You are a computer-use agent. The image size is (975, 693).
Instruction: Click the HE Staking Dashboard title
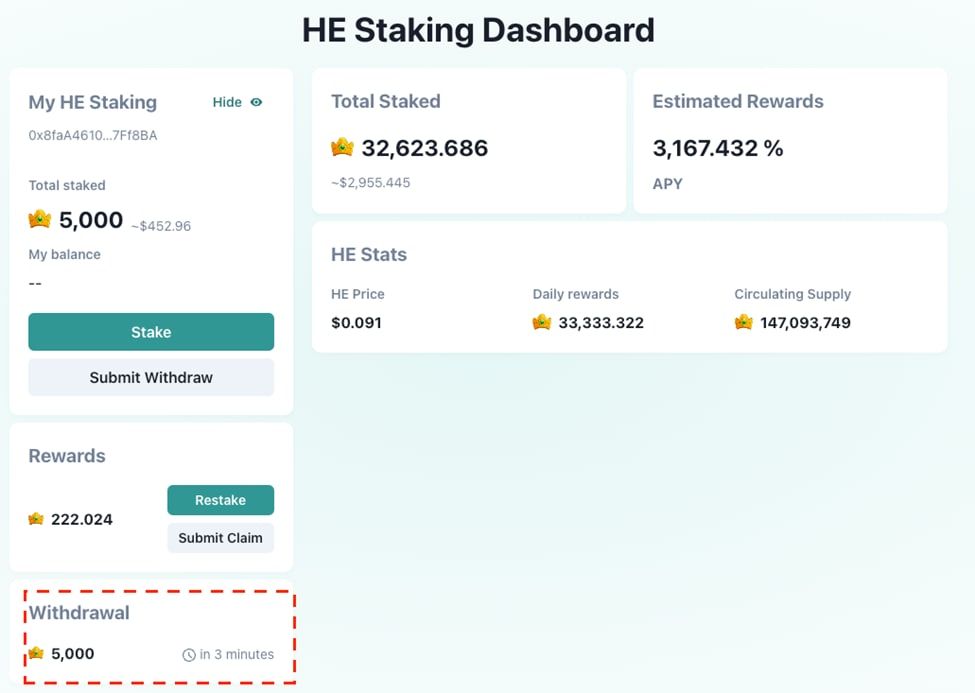pyautogui.click(x=478, y=30)
